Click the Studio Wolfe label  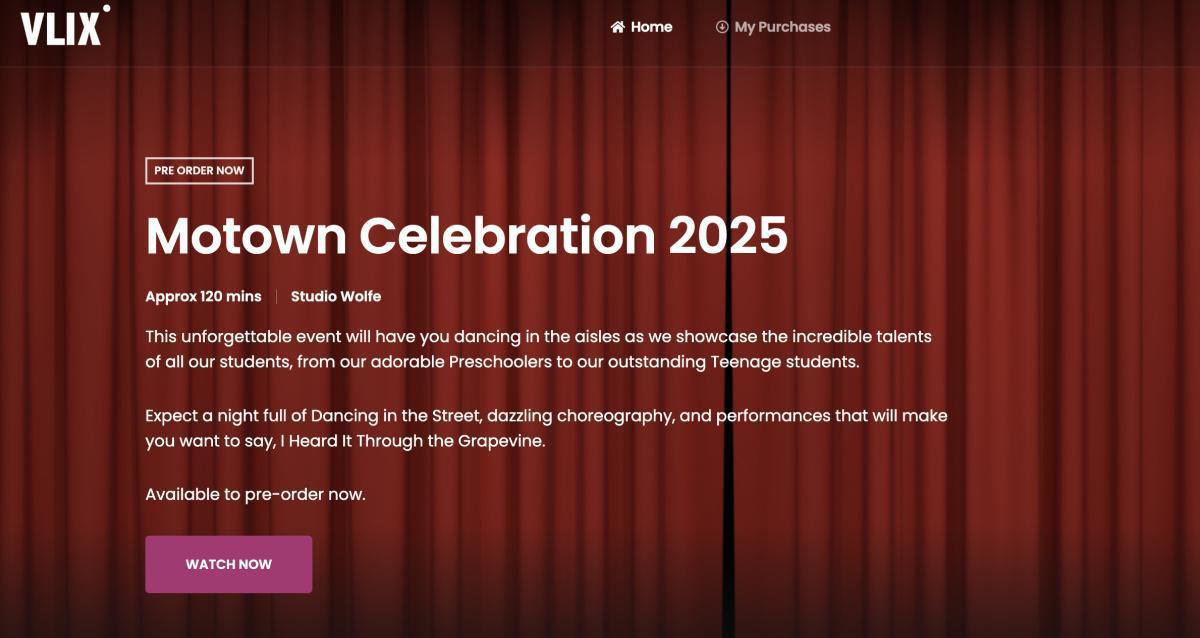click(x=335, y=296)
